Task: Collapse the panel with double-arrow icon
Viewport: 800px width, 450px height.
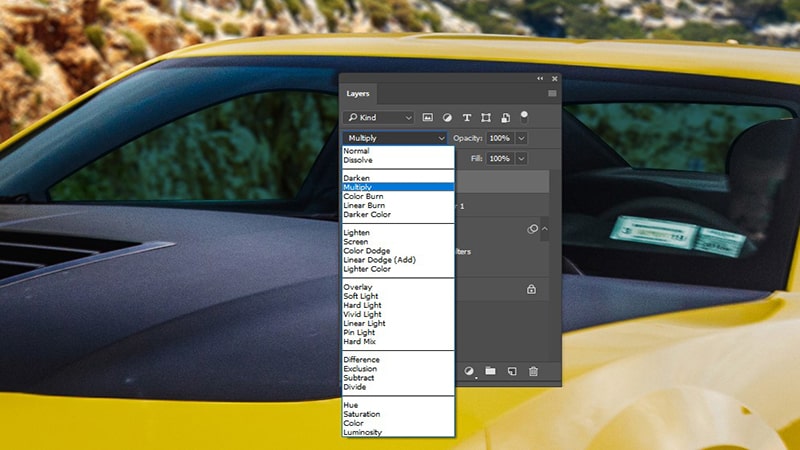Action: coord(540,79)
